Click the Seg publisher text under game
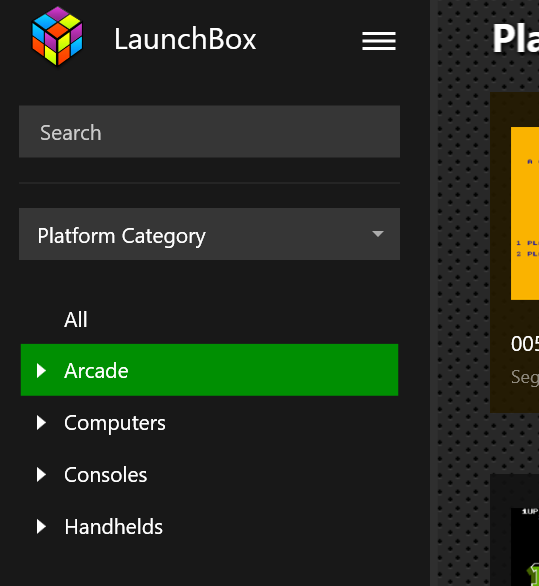This screenshot has width=539, height=586. pyautogui.click(x=525, y=377)
